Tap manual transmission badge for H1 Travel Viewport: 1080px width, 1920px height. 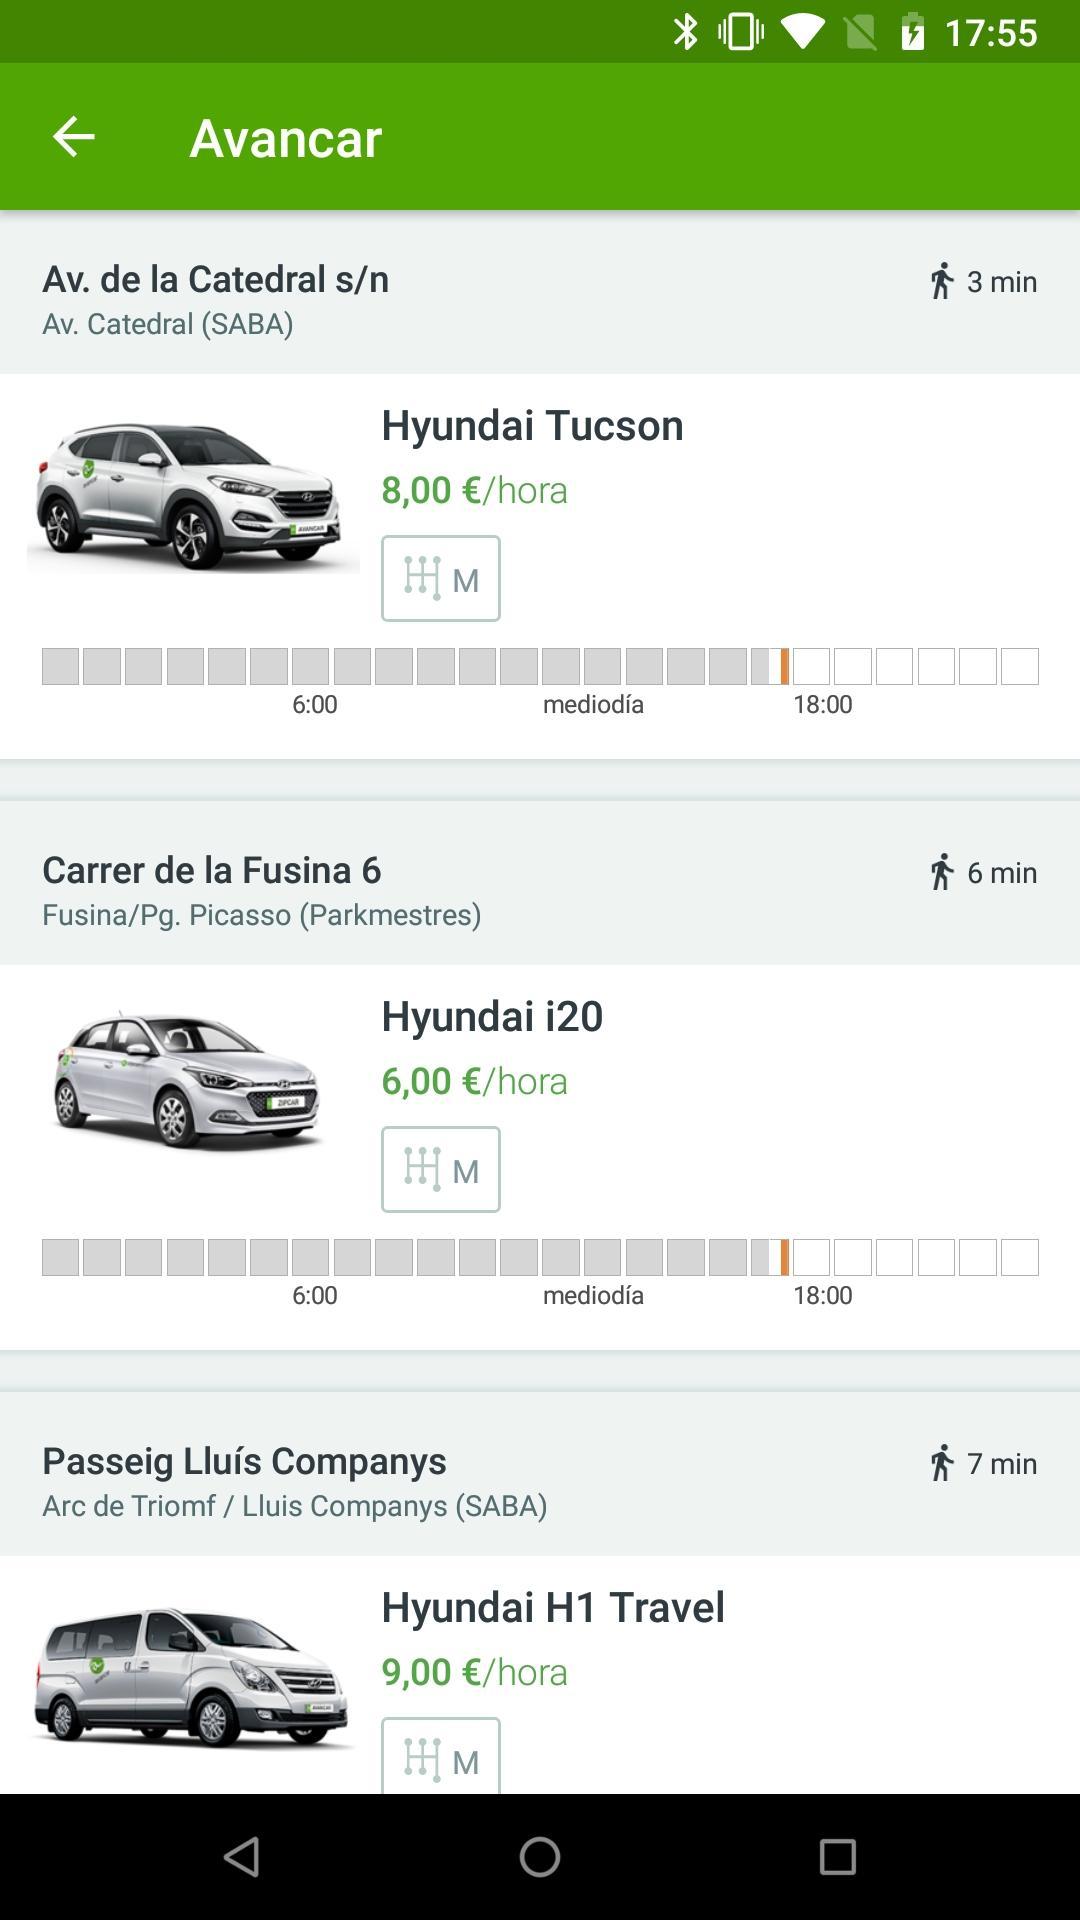(440, 1756)
